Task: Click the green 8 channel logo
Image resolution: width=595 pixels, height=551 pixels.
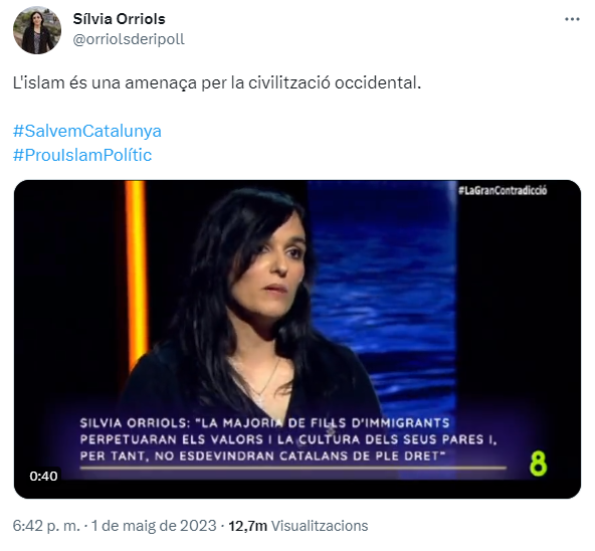Action: (538, 463)
